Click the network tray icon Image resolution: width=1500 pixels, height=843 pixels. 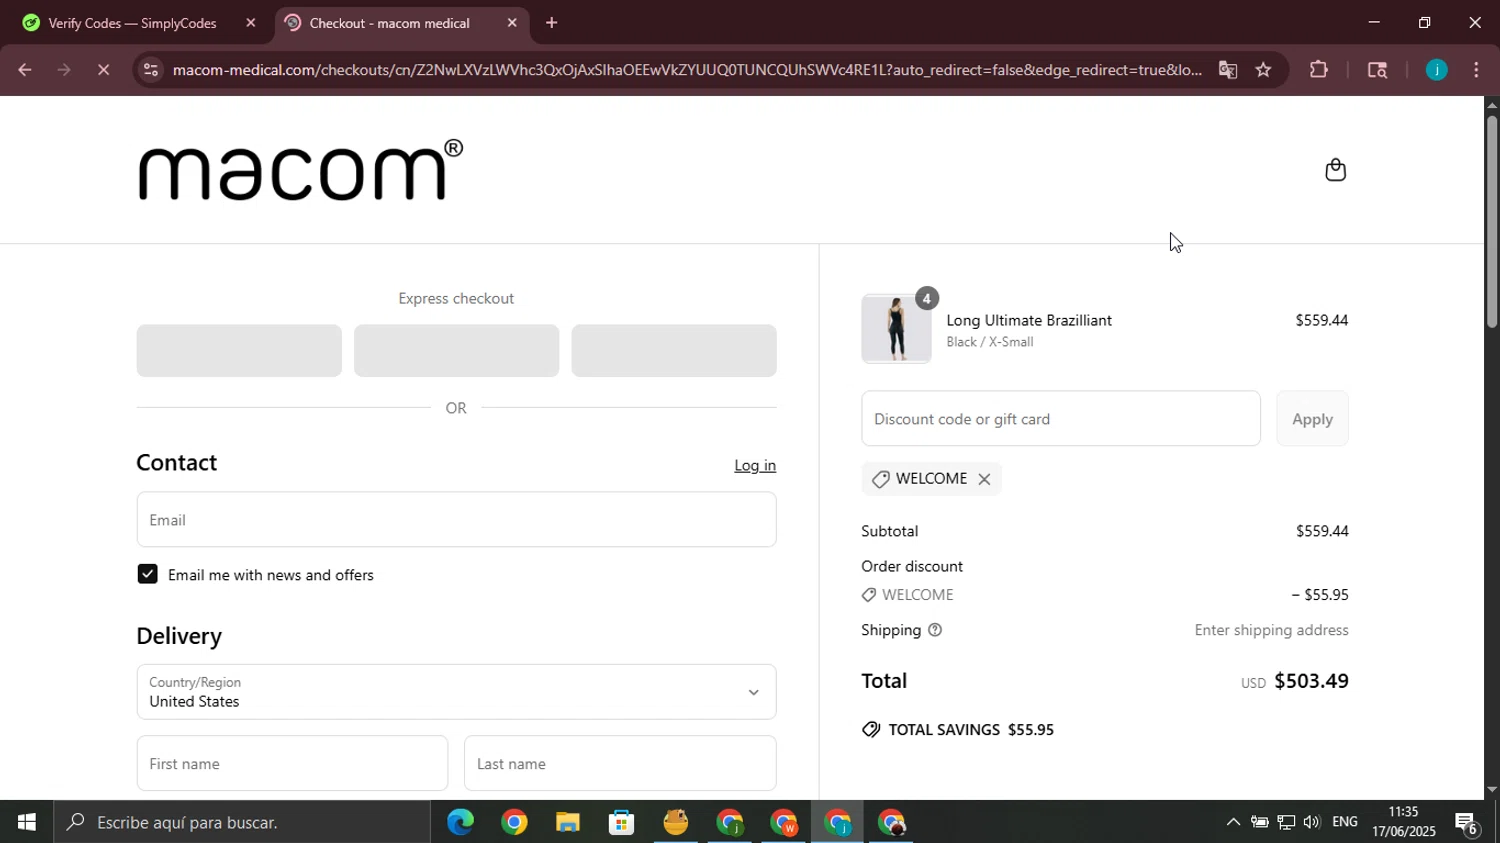click(x=1285, y=822)
